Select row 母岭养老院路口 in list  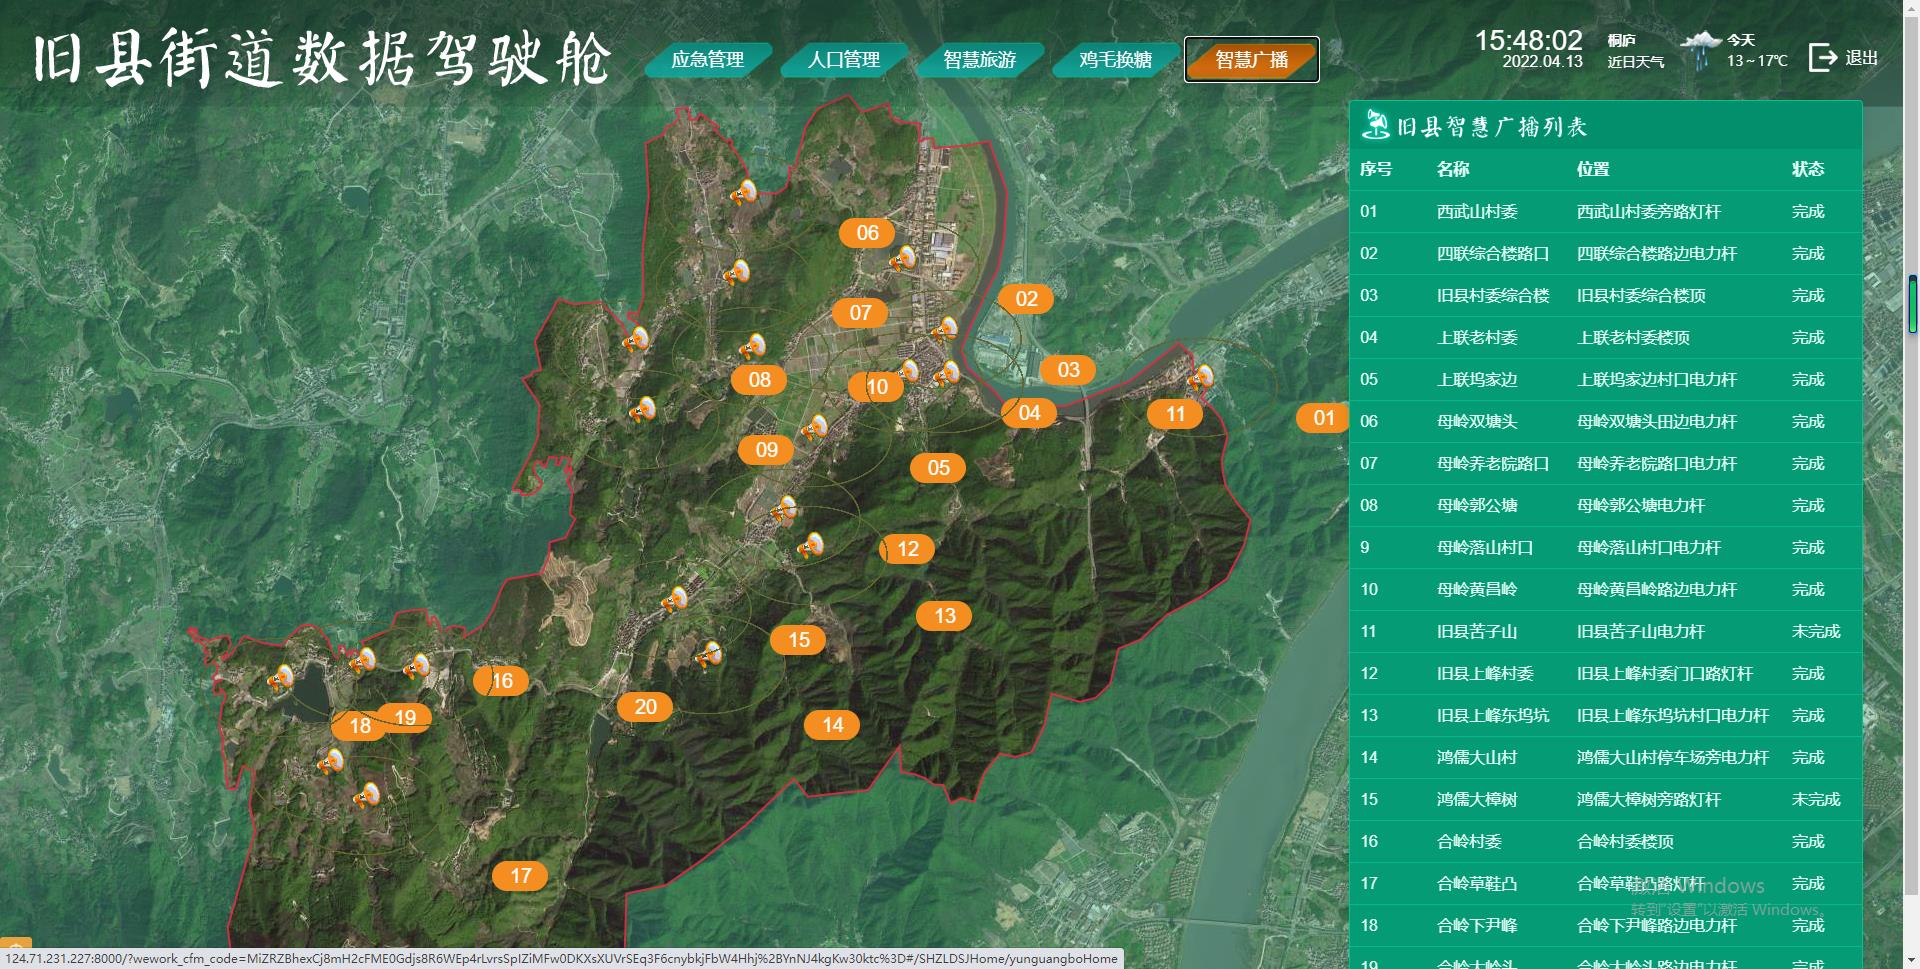tap(1605, 464)
